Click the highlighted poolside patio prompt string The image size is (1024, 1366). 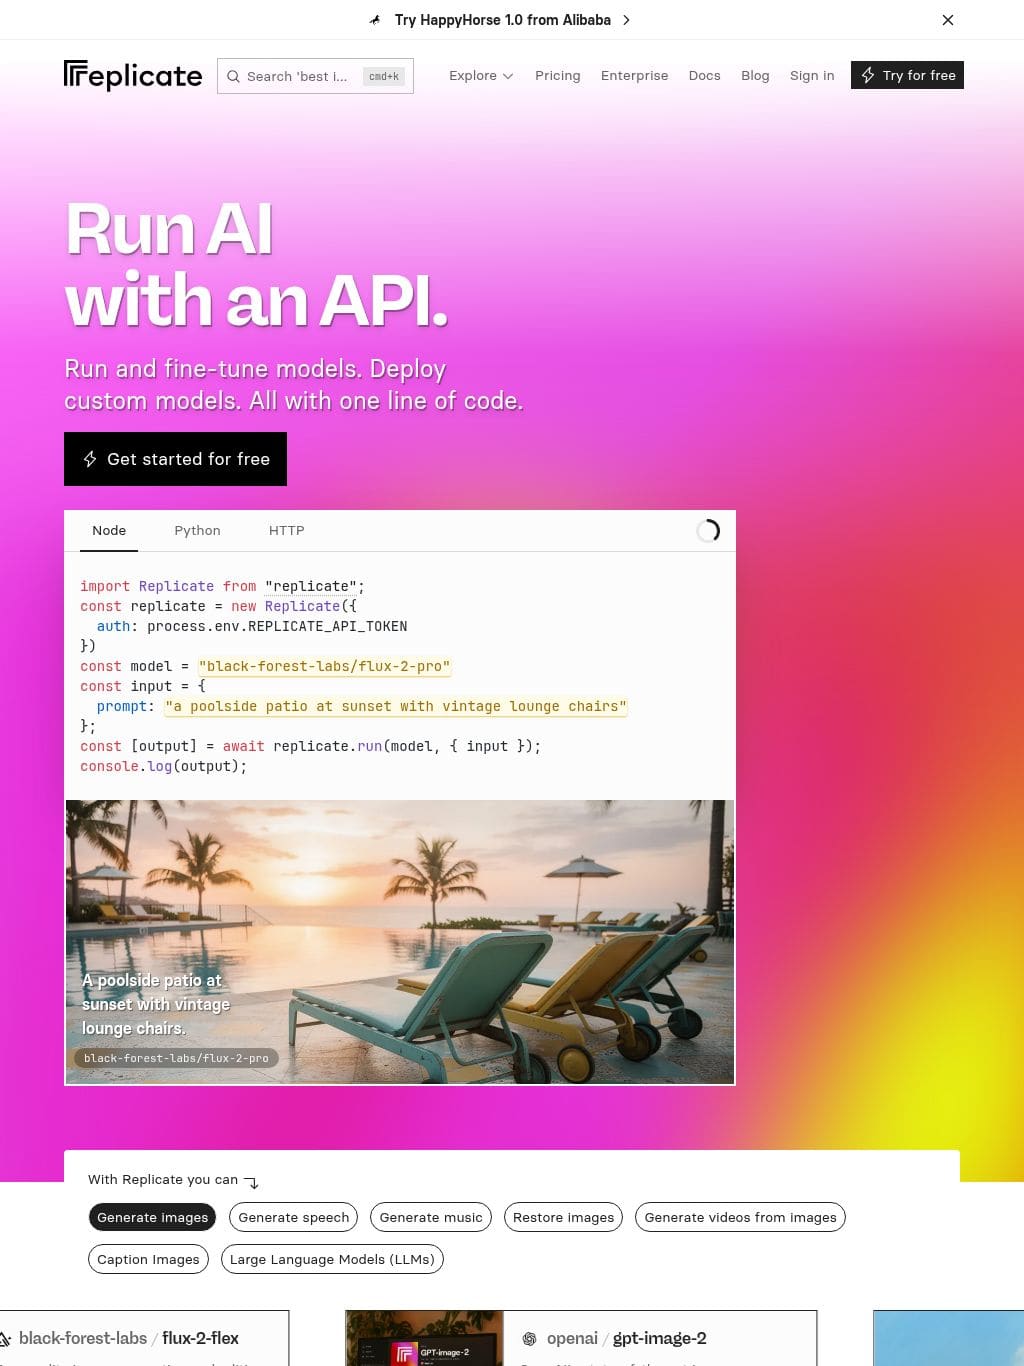(x=396, y=706)
